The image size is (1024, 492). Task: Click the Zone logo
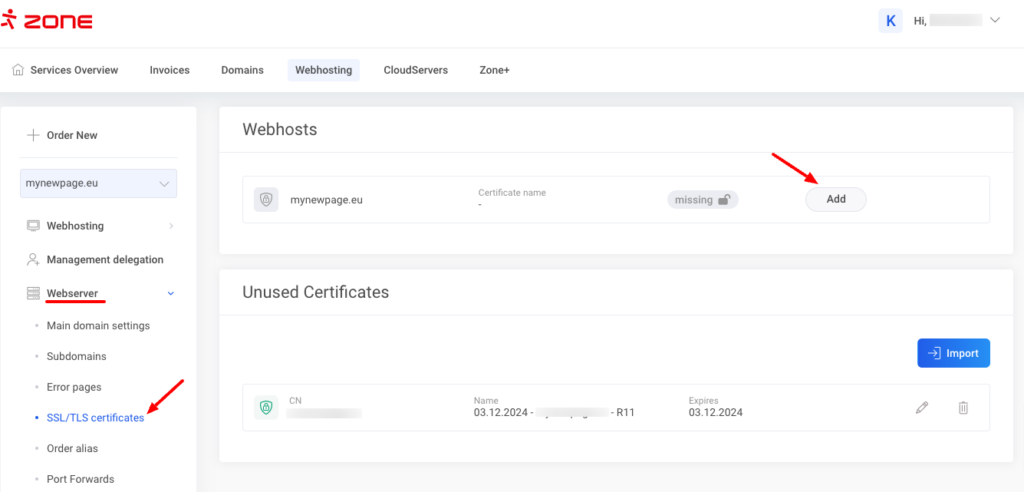(48, 19)
